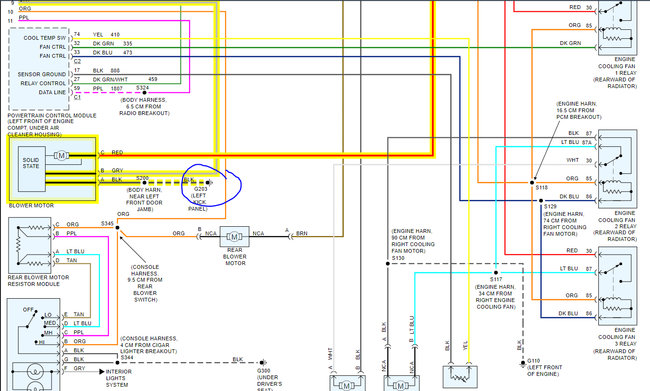This screenshot has width=650, height=391.
Task: Click the ENGINE HARN PCM breakout note
Action: [578, 110]
